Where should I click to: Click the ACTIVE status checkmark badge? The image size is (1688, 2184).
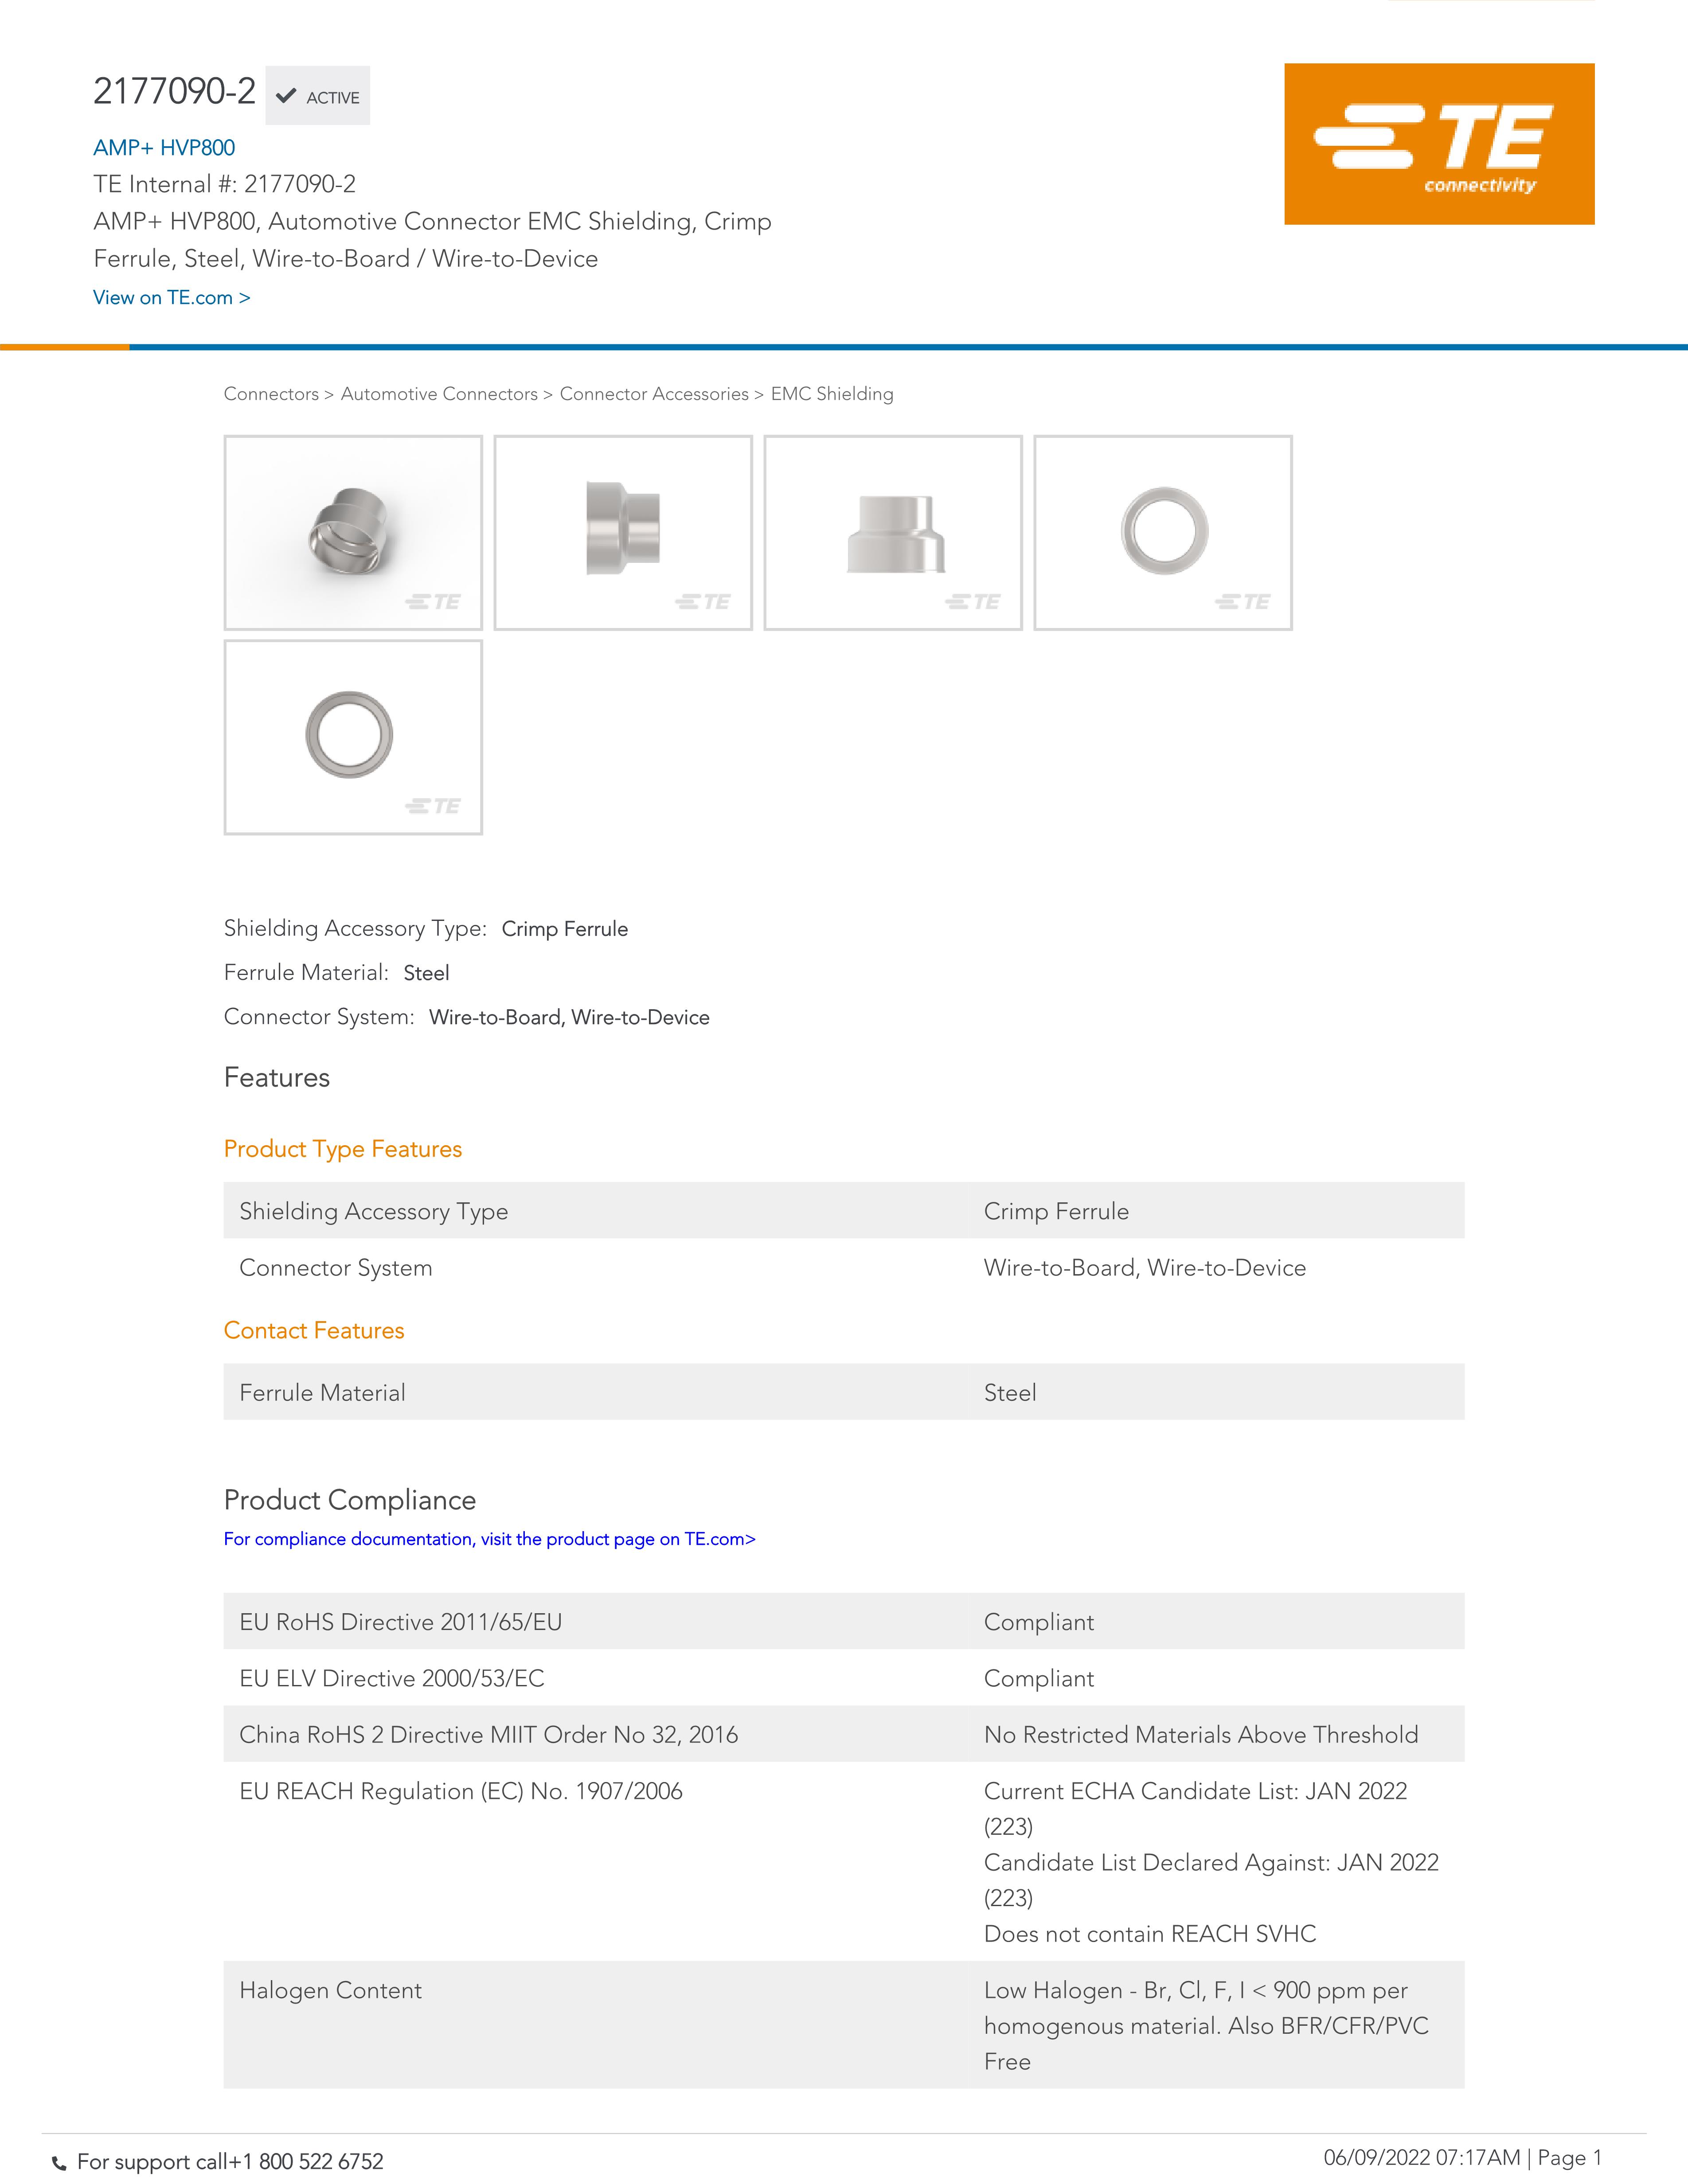coord(318,97)
